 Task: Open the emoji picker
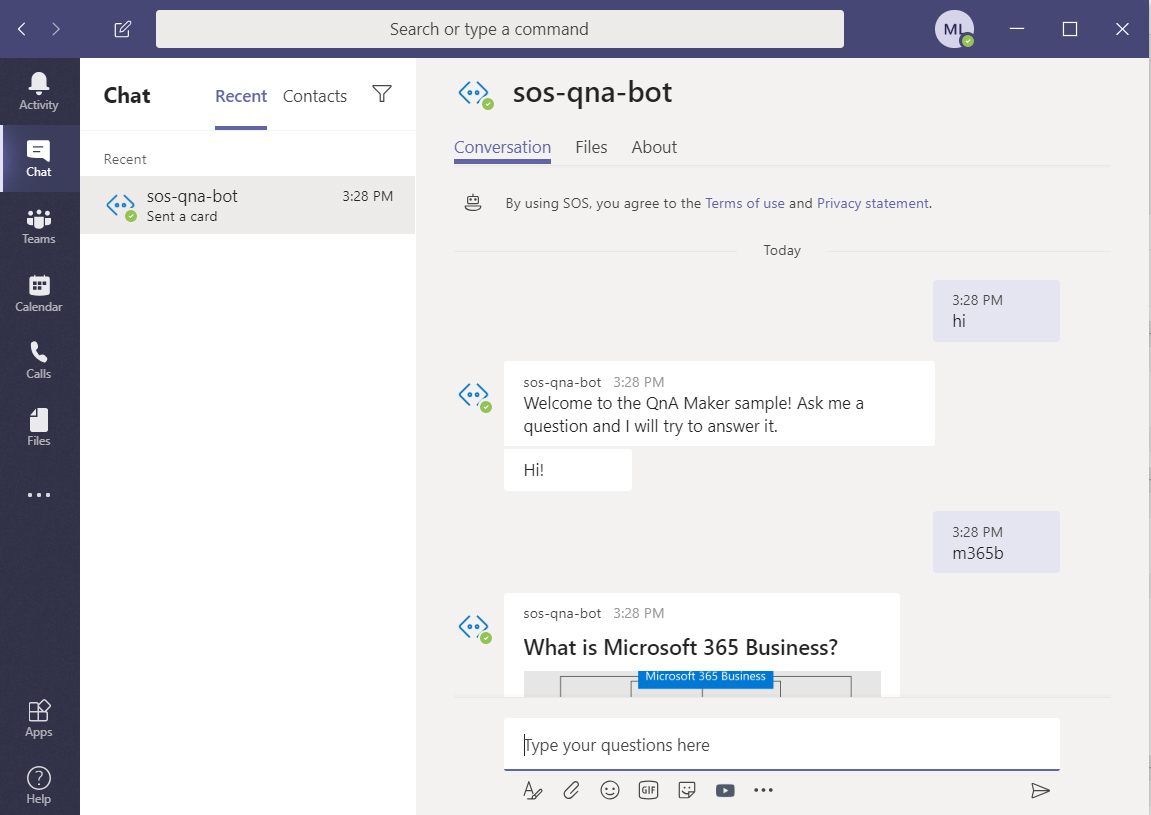pos(610,790)
